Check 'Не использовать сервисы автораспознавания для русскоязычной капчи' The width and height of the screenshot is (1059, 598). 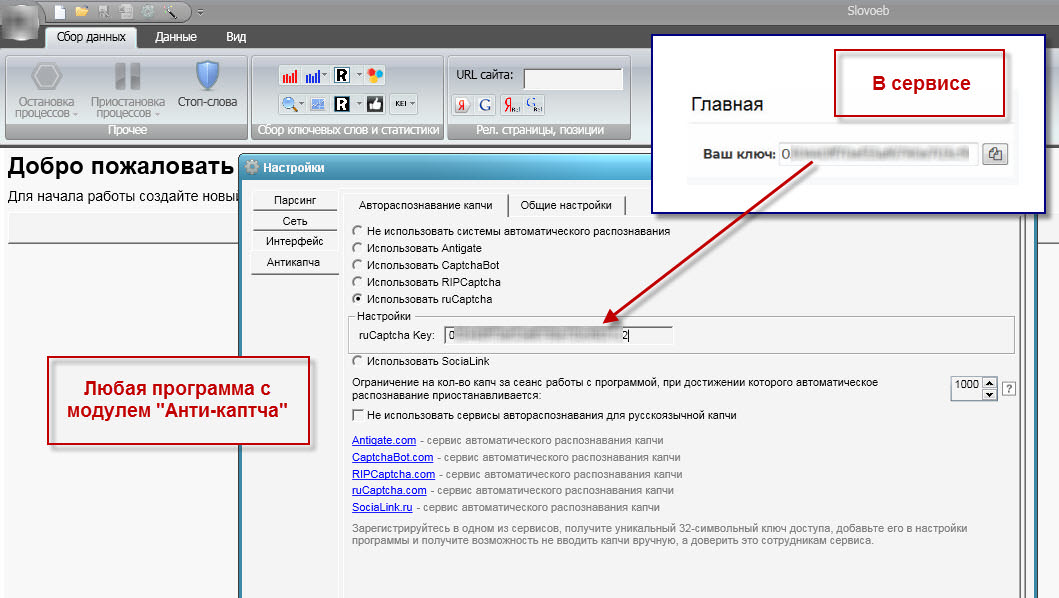[358, 415]
